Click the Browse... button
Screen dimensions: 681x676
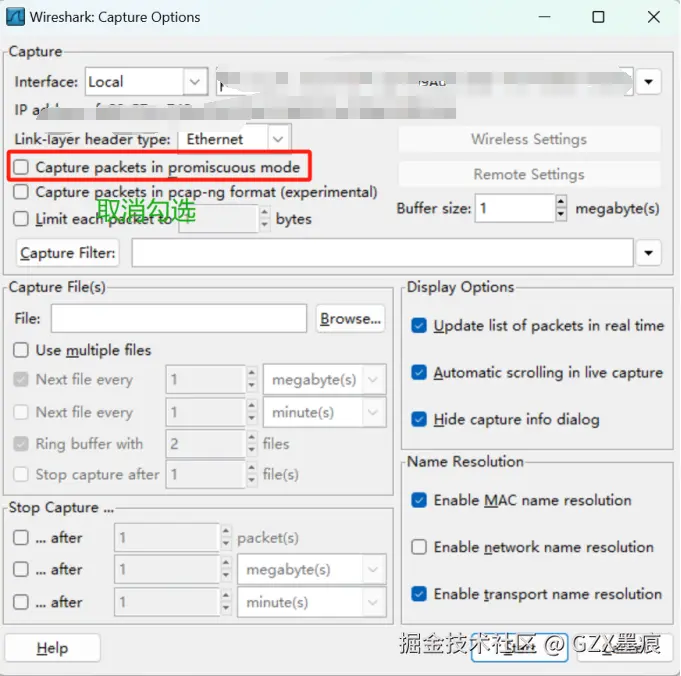pyautogui.click(x=350, y=318)
